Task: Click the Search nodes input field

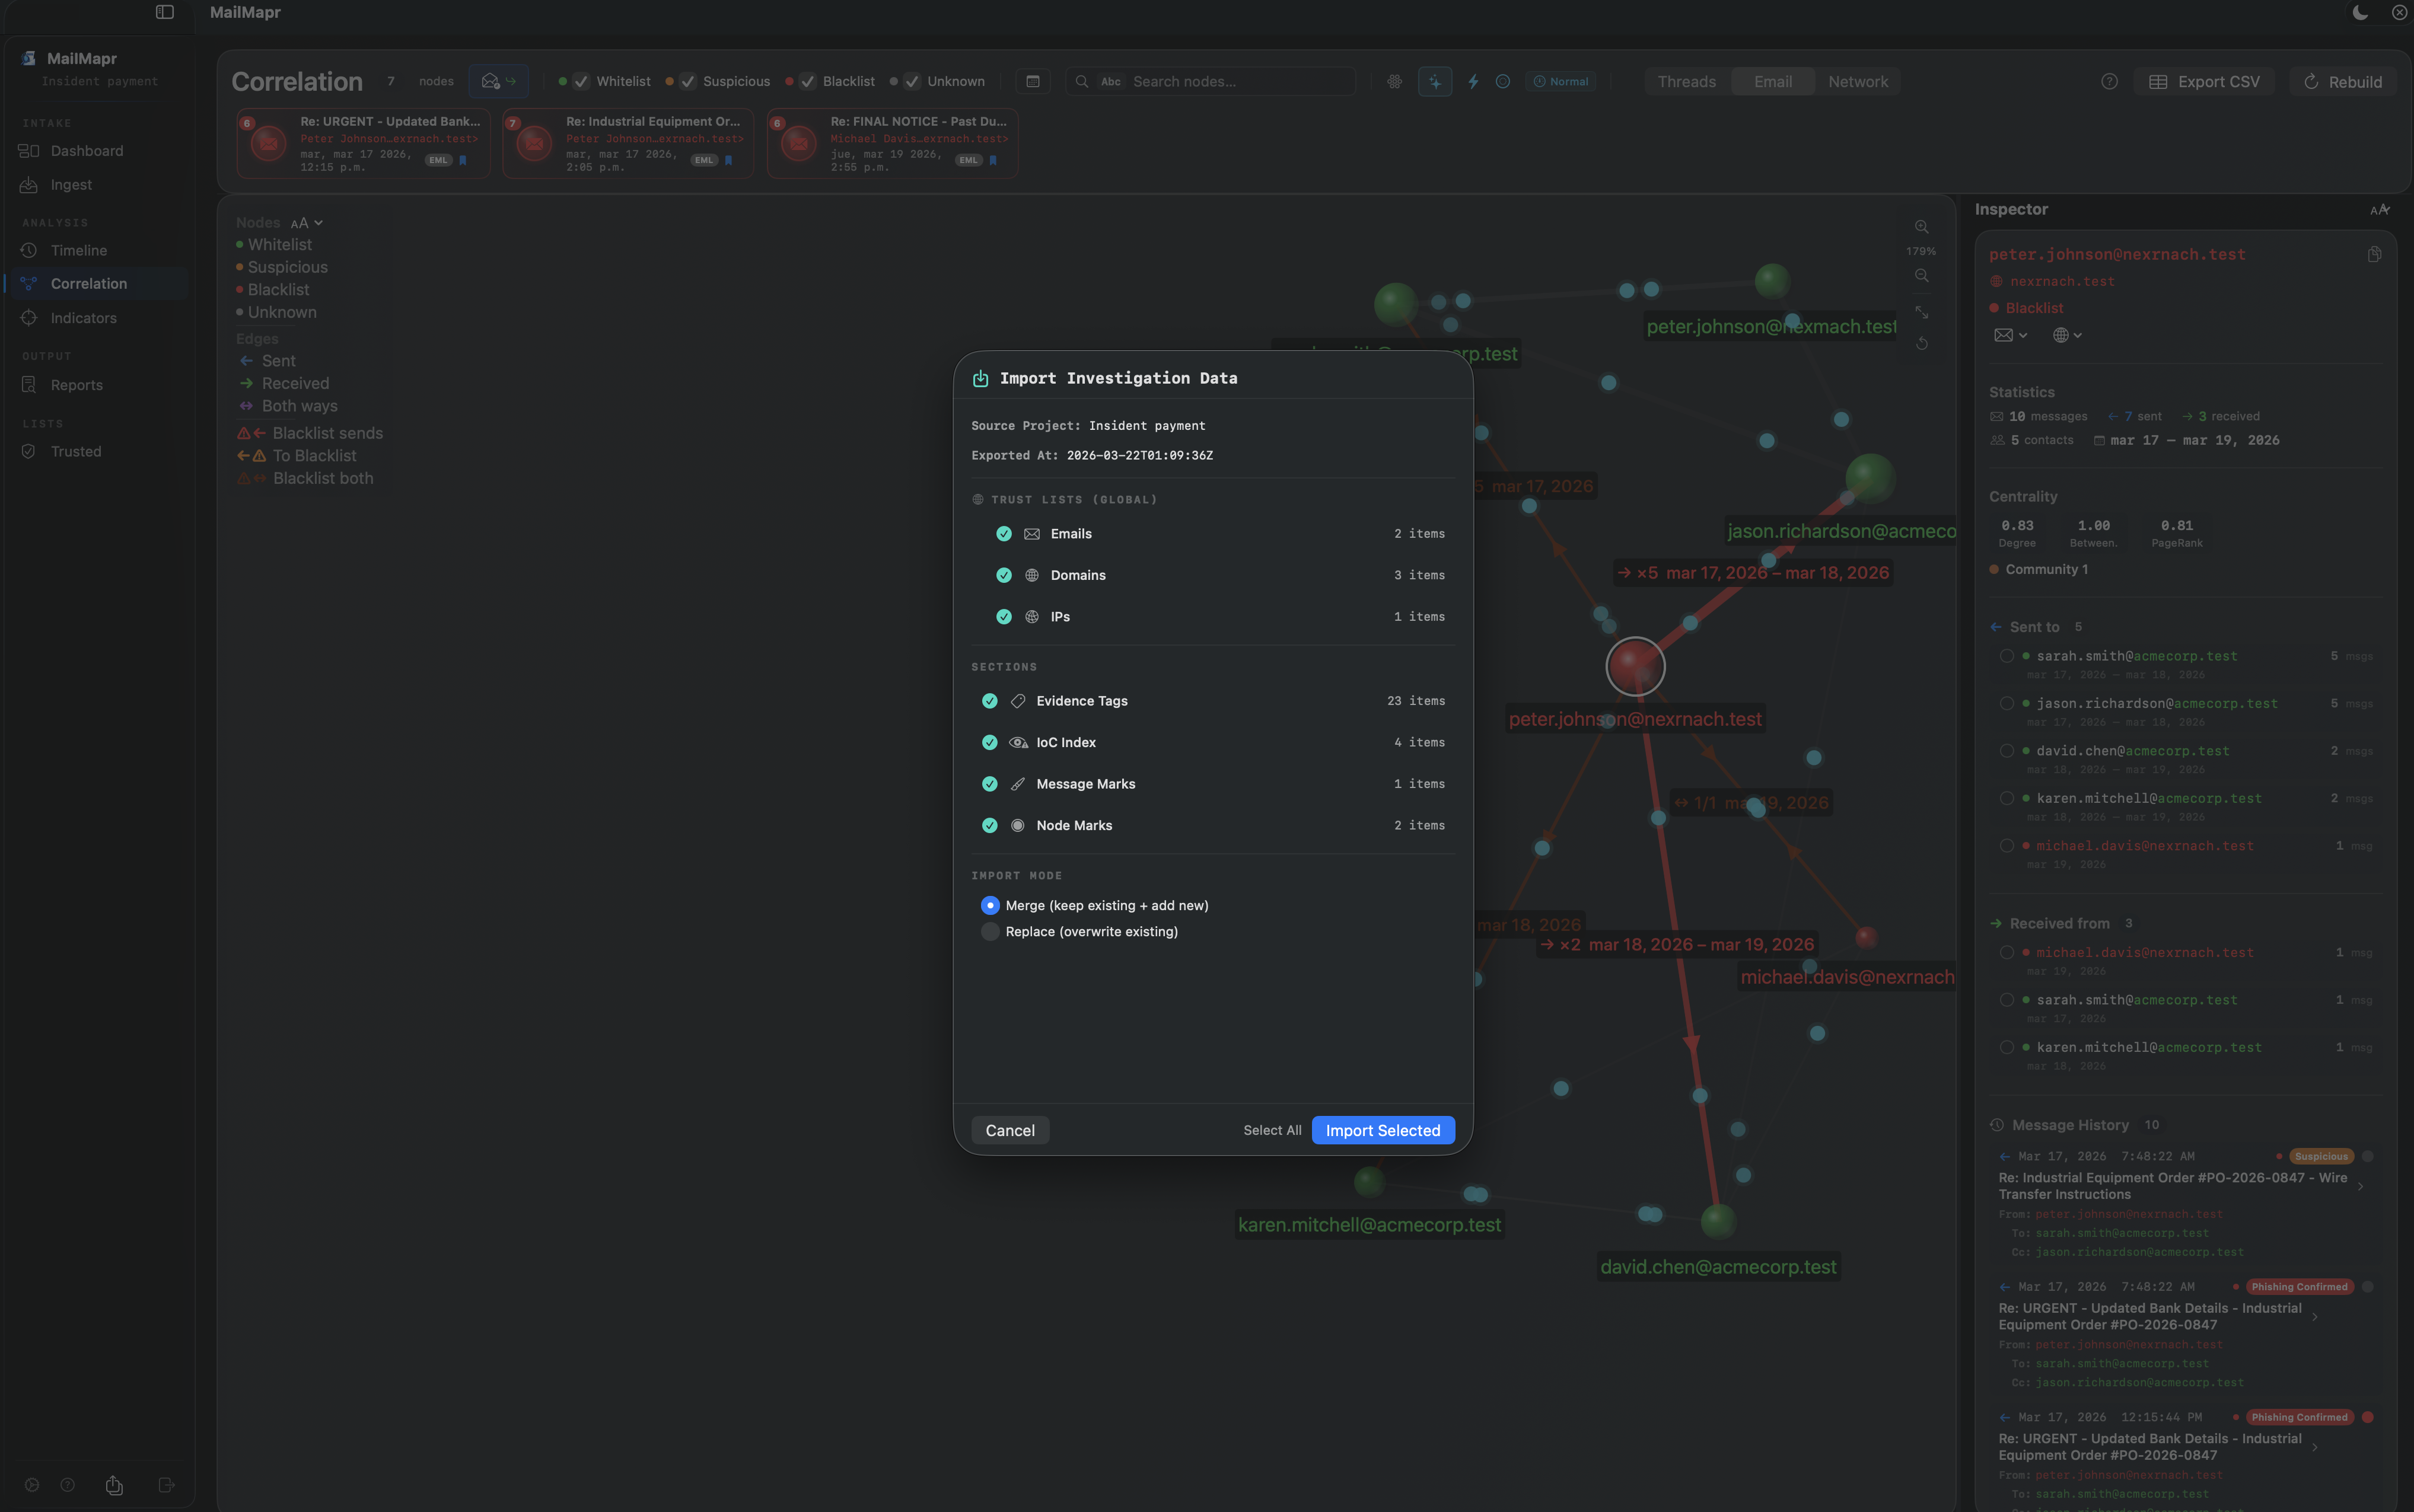Action: tap(1240, 81)
